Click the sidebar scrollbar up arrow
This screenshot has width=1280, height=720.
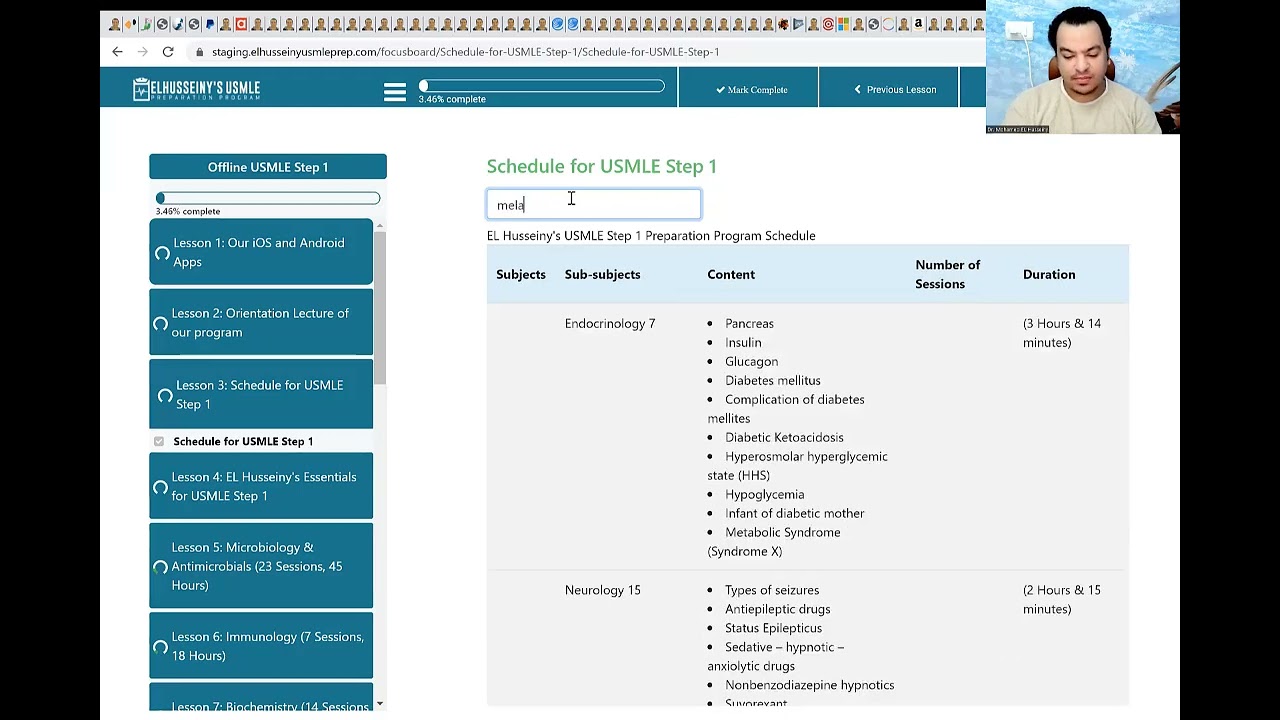[x=379, y=226]
